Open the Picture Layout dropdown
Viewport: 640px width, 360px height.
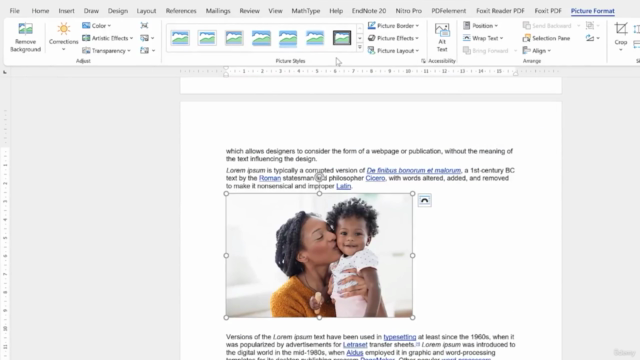point(393,51)
